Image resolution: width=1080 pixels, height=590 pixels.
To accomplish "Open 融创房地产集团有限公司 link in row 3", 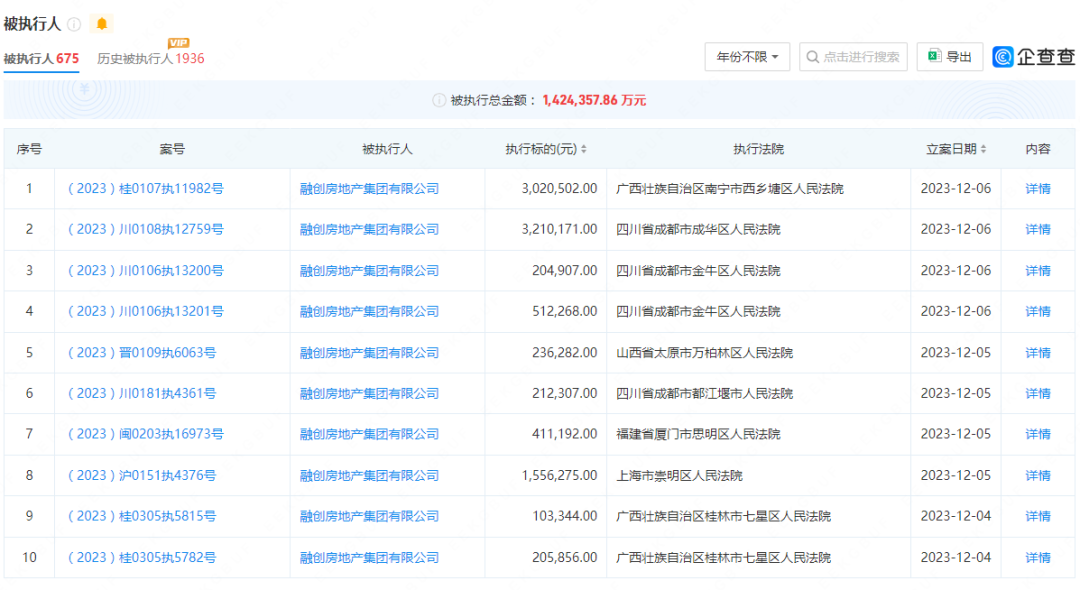I will point(369,271).
